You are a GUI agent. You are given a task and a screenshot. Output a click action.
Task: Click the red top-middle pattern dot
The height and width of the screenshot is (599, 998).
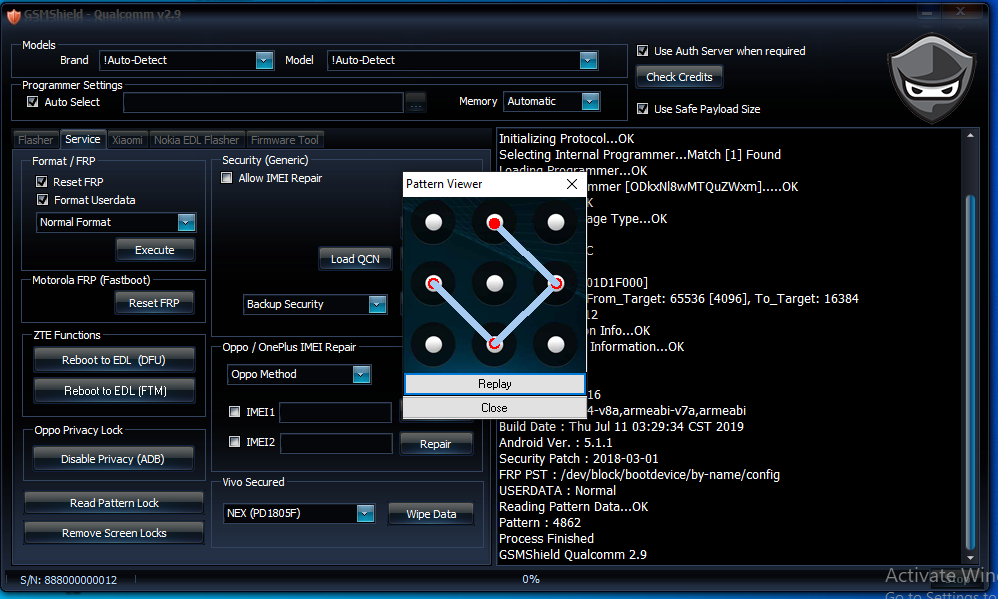point(495,222)
